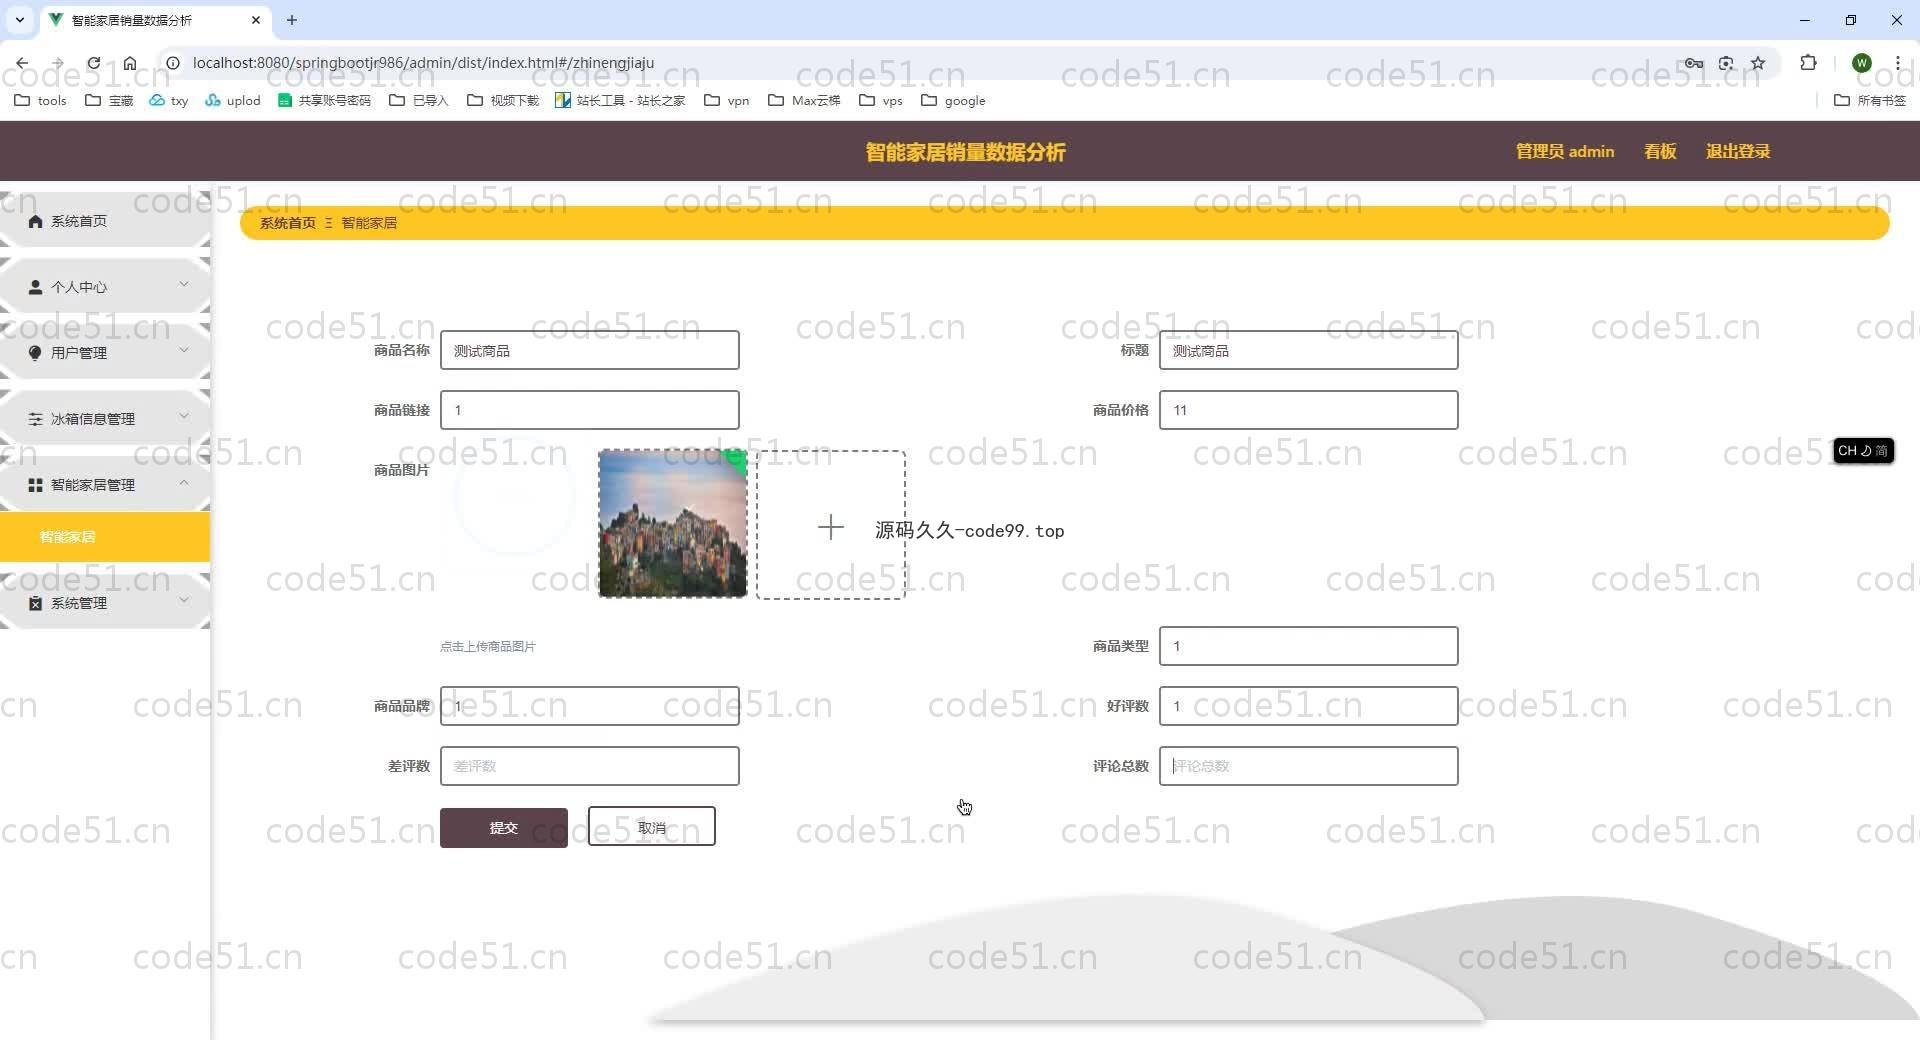Expand the 系统管理 sidebar menu
The width and height of the screenshot is (1920, 1040).
(x=105, y=603)
